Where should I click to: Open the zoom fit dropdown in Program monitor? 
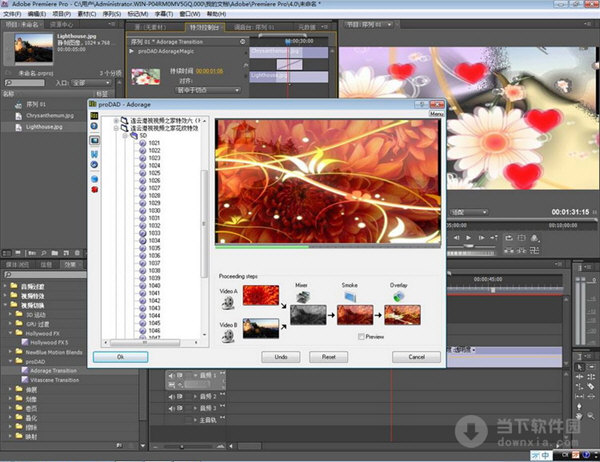(468, 212)
